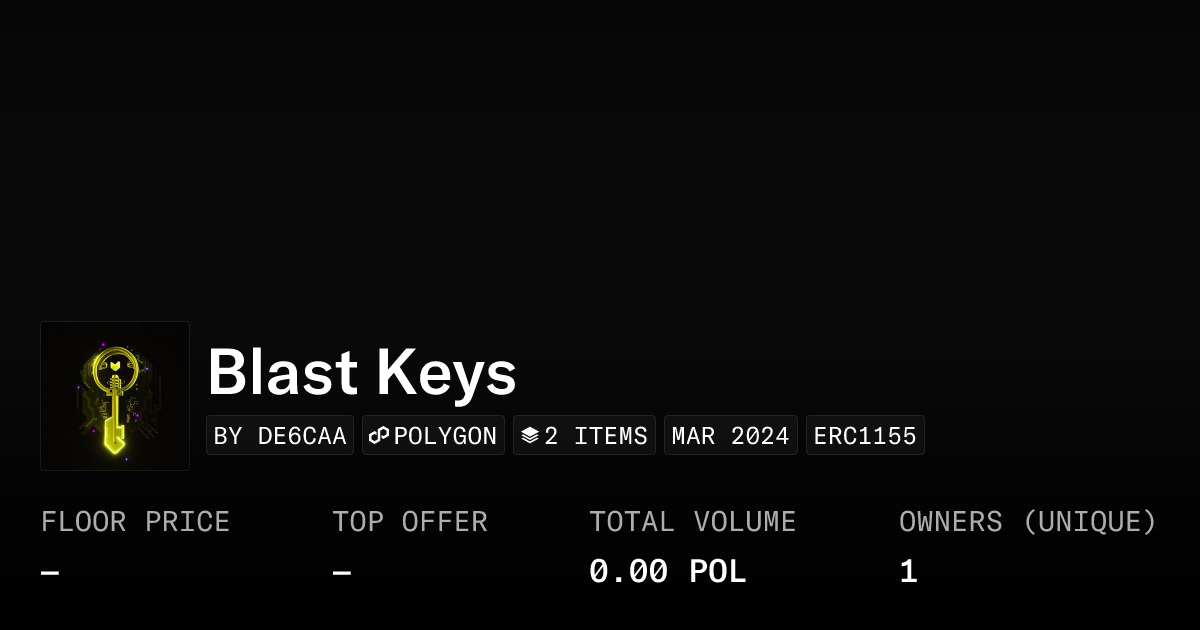The width and height of the screenshot is (1200, 630).
Task: Click the TOTAL VOLUME label
Action: click(692, 522)
